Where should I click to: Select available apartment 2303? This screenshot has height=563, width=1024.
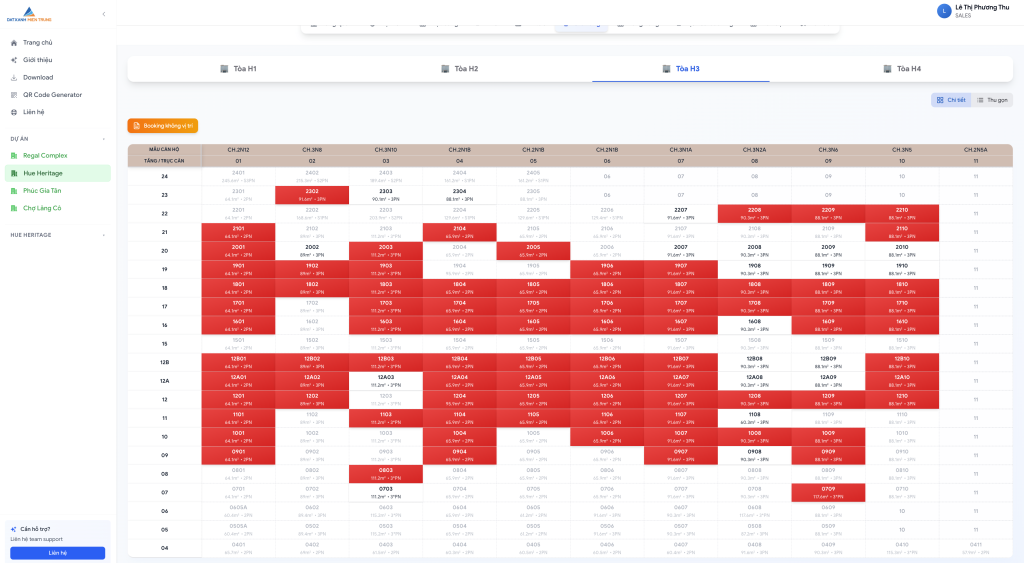click(x=386, y=194)
